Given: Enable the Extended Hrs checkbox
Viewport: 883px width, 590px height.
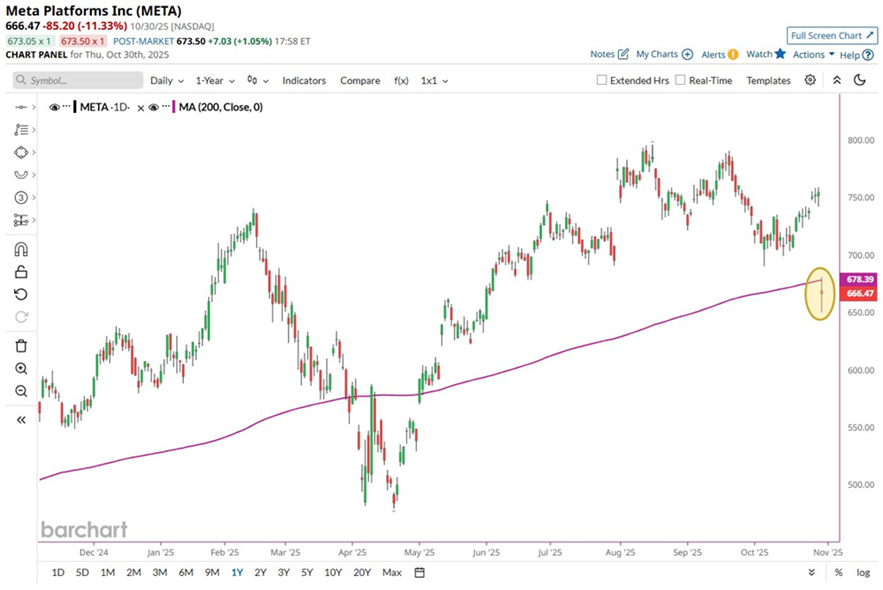Looking at the screenshot, I should tap(602, 80).
